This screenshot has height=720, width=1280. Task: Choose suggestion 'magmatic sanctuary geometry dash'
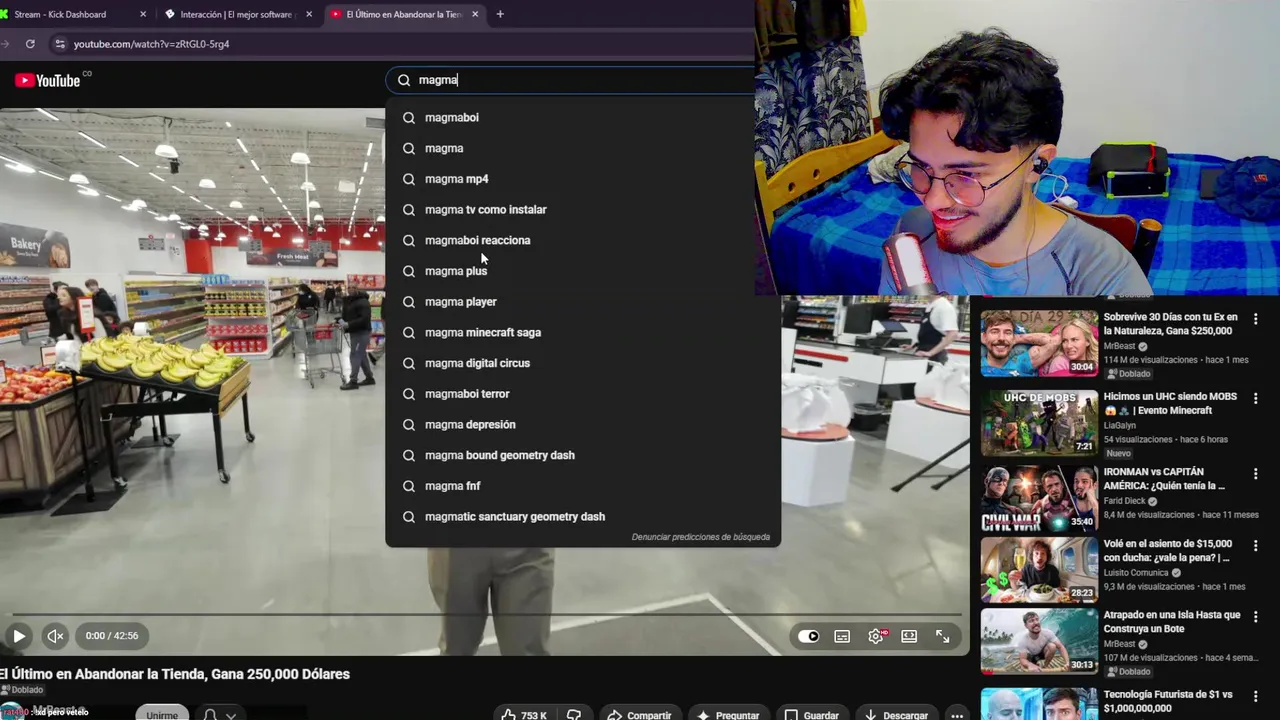tap(583, 517)
